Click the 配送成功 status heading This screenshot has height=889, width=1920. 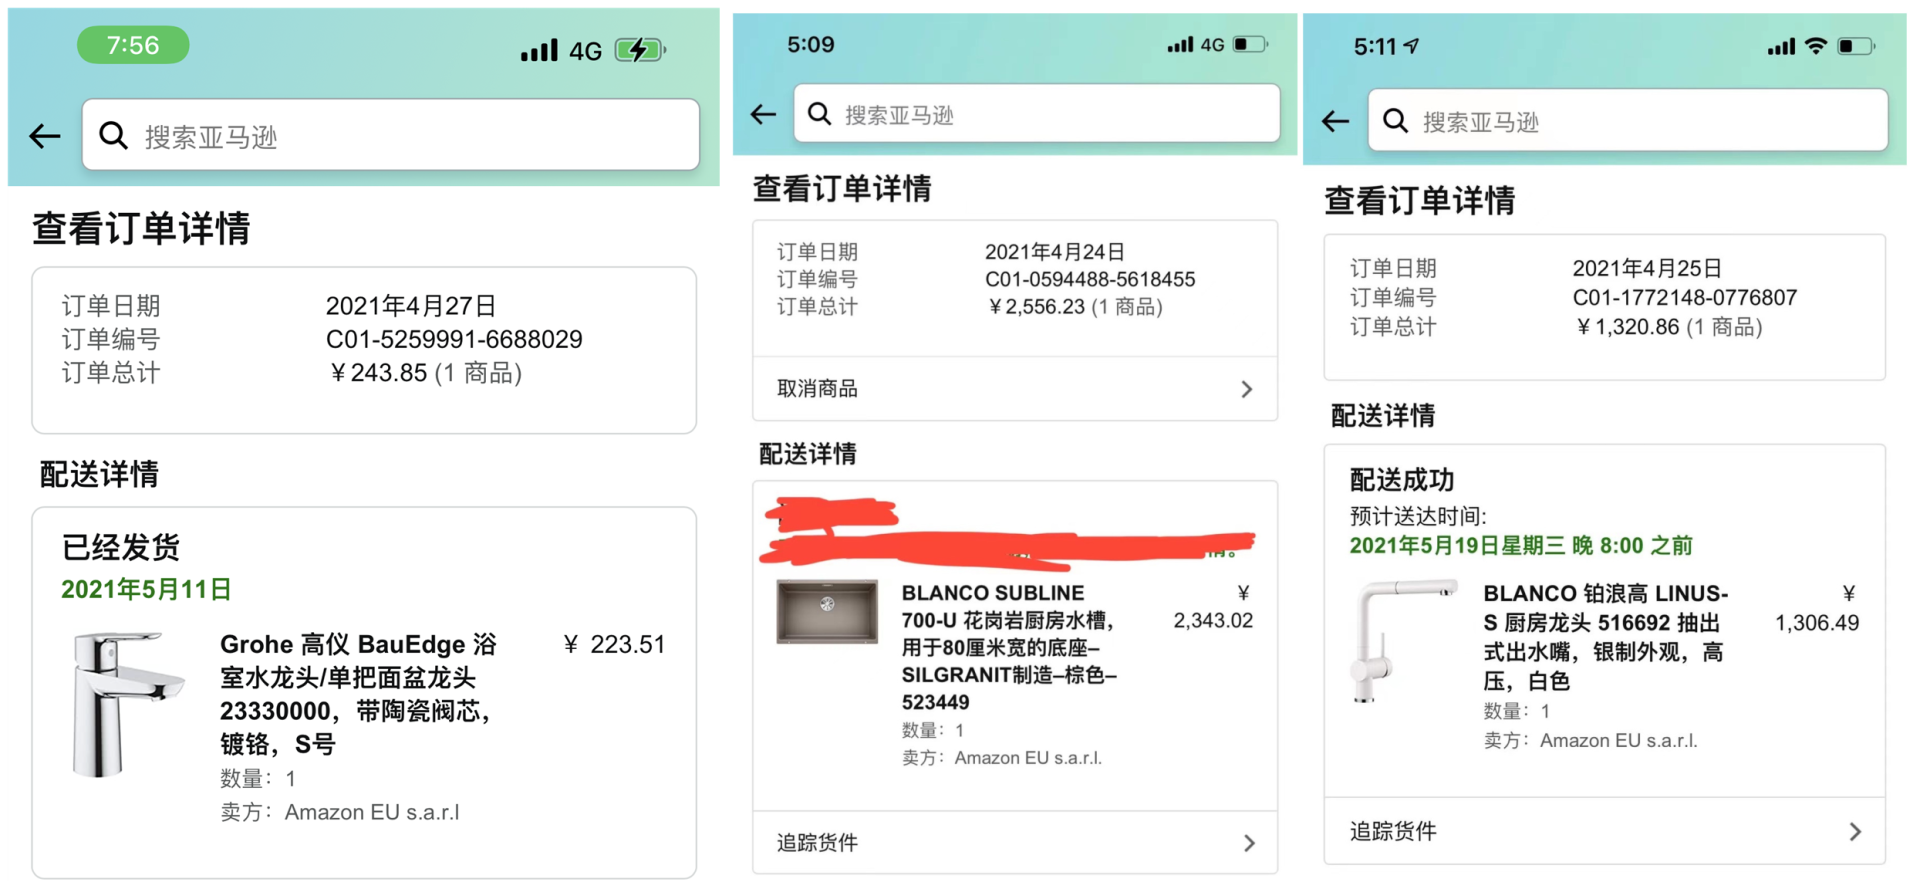coord(1402,480)
